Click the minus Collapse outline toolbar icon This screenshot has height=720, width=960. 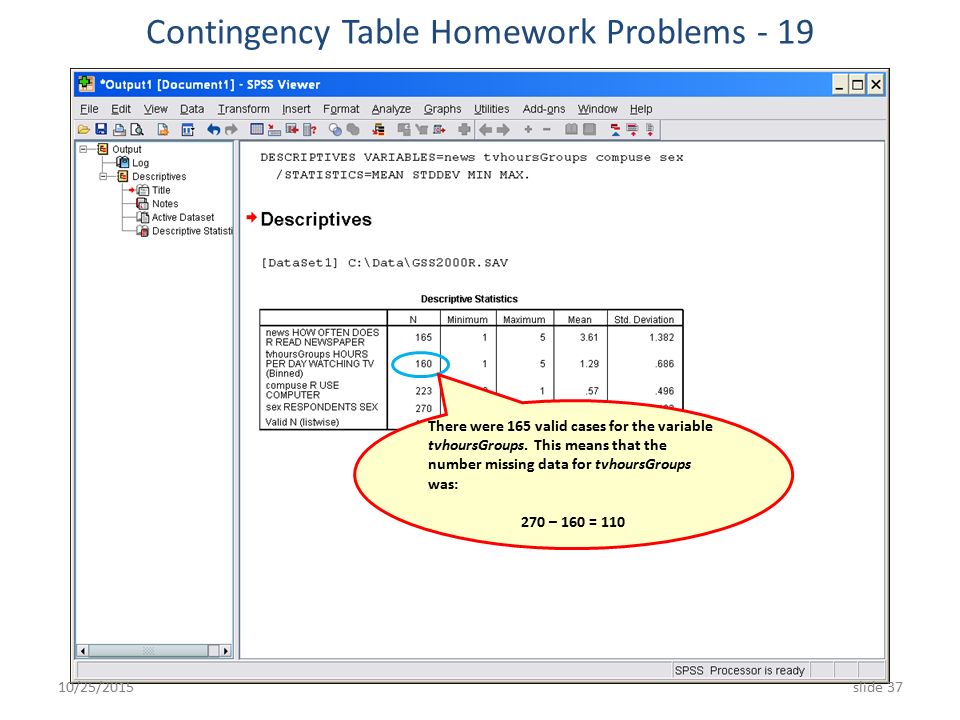pyautogui.click(x=547, y=129)
